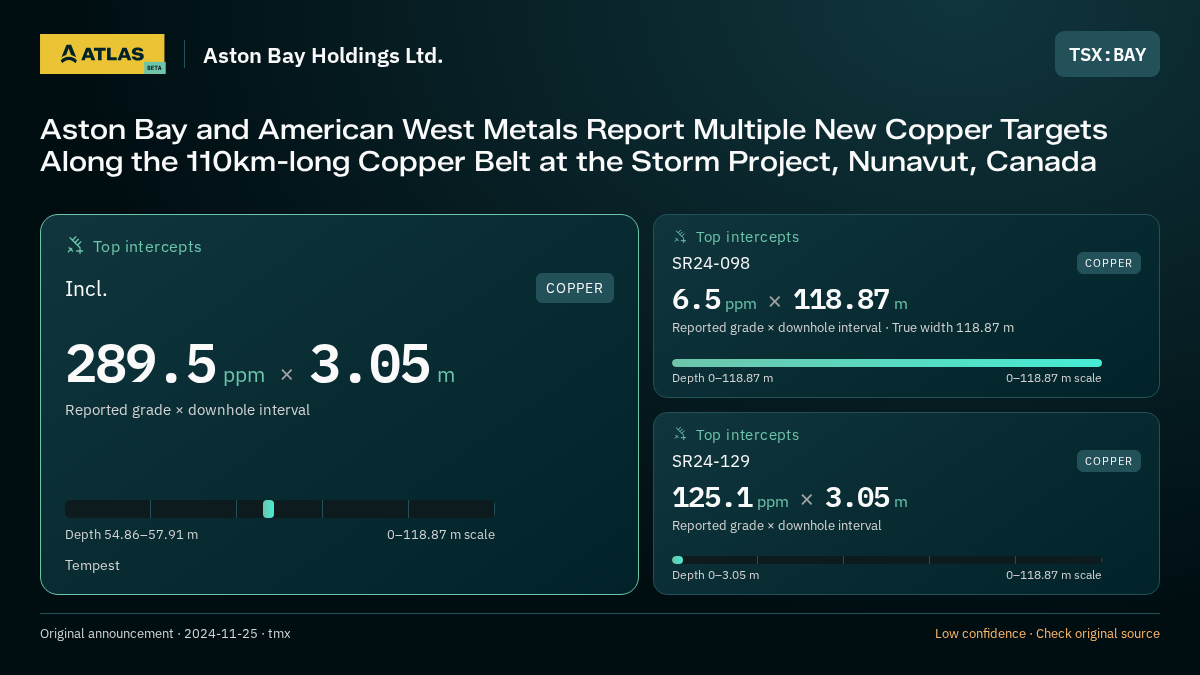Click the 118.87 m interval value
1200x675 pixels.
tap(850, 300)
